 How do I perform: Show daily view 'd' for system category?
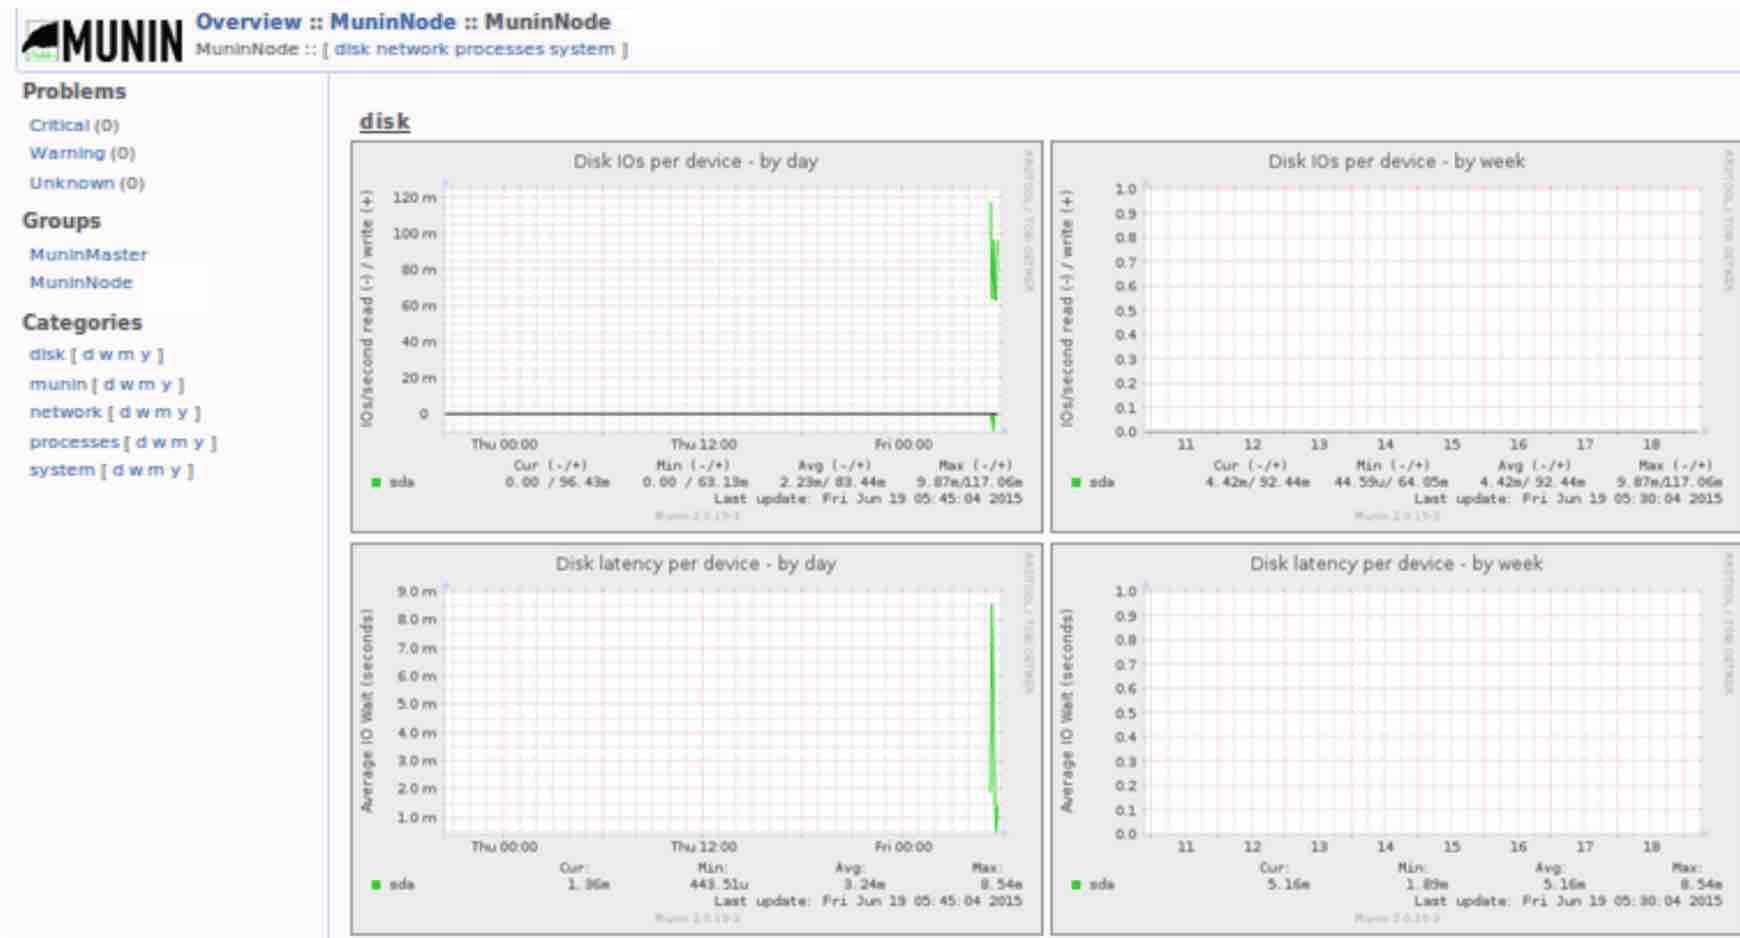[118, 470]
